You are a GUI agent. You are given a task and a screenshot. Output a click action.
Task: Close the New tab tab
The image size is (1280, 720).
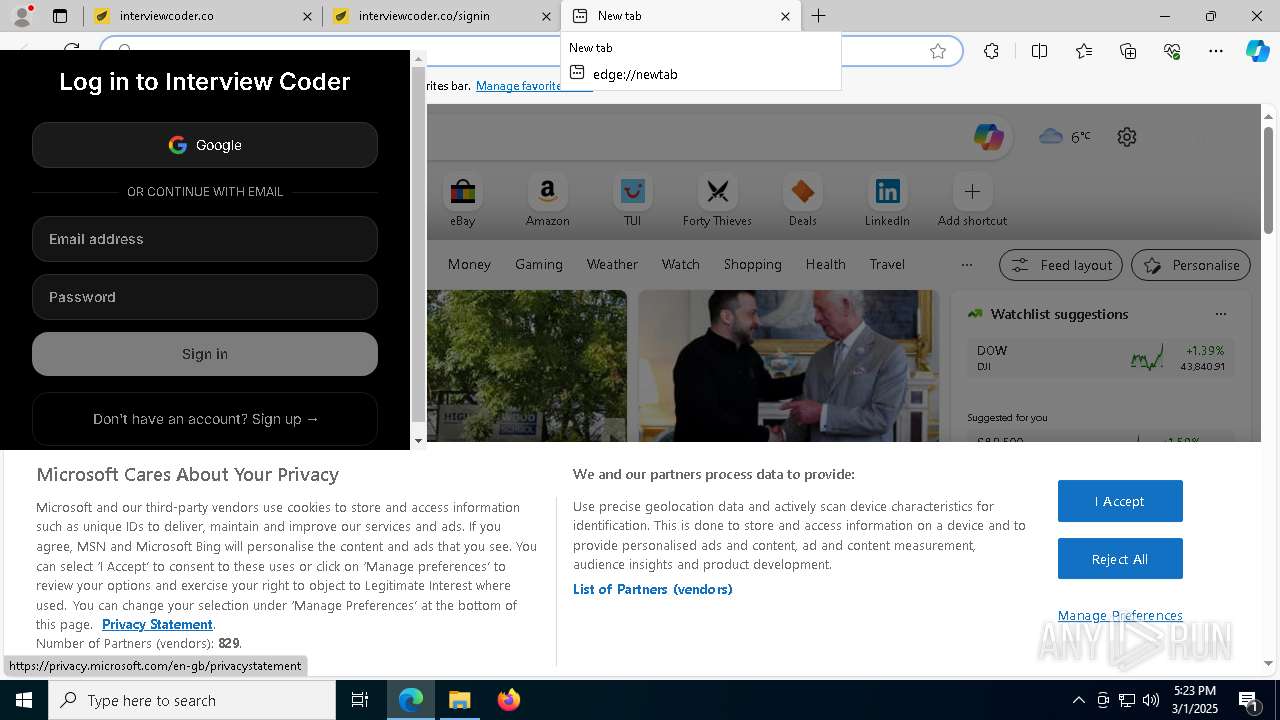[x=785, y=16]
